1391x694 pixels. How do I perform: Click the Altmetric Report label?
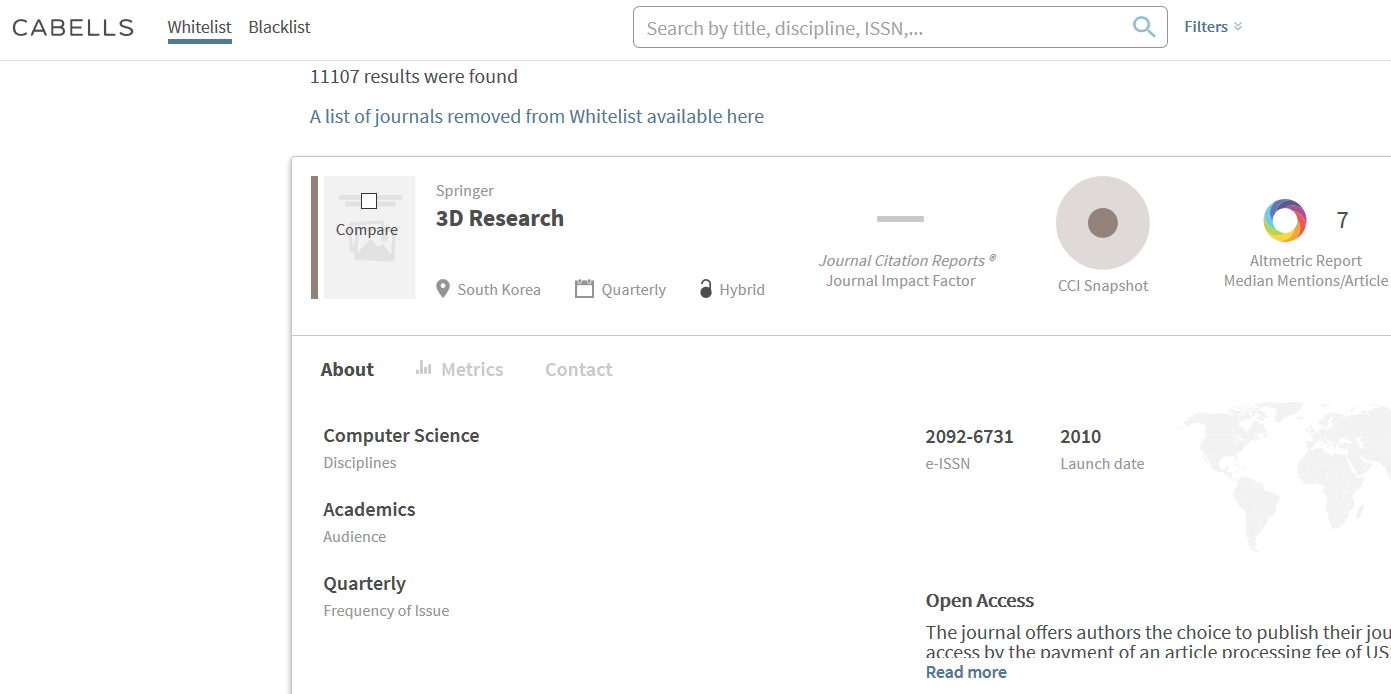click(x=1306, y=261)
